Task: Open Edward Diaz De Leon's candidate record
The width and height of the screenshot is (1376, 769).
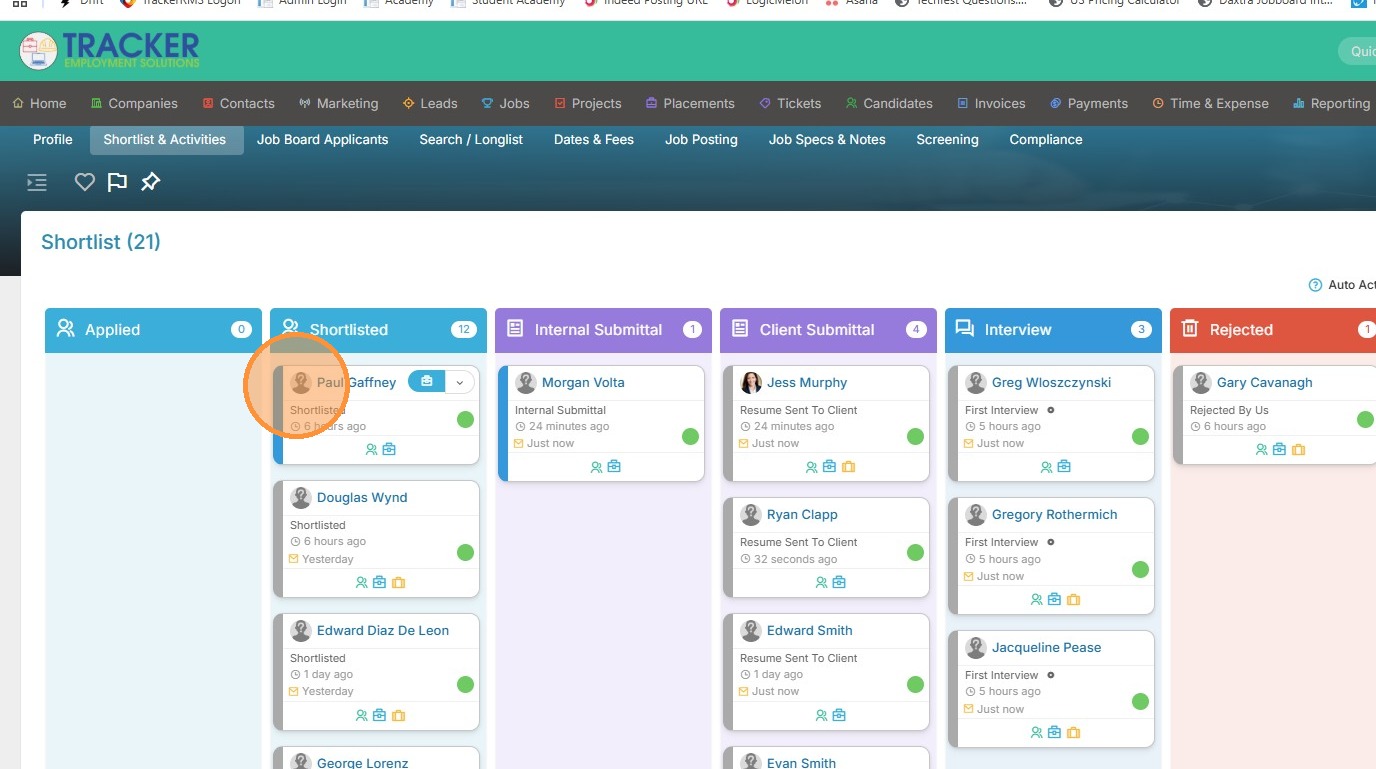Action: 383,630
